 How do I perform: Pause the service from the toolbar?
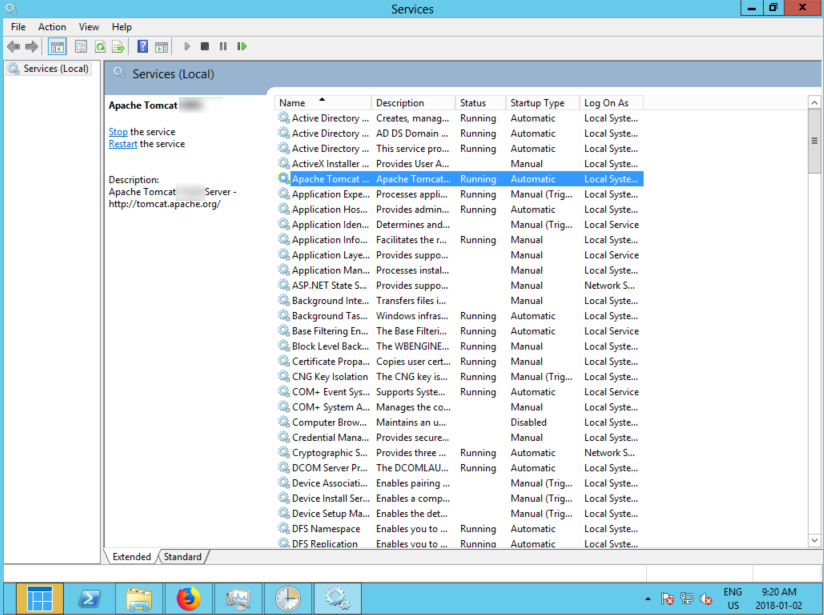223,46
